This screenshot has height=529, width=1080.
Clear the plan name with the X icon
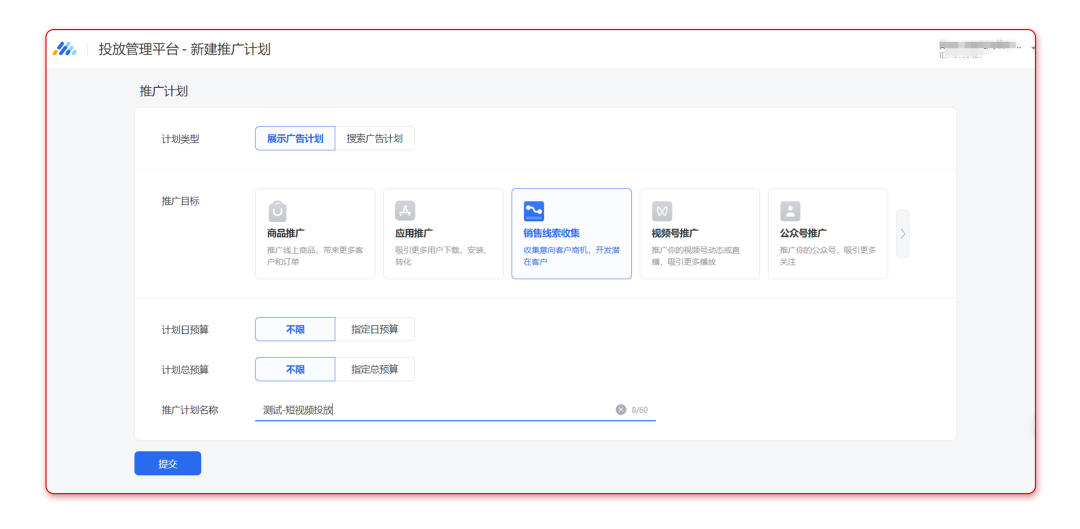click(x=620, y=410)
